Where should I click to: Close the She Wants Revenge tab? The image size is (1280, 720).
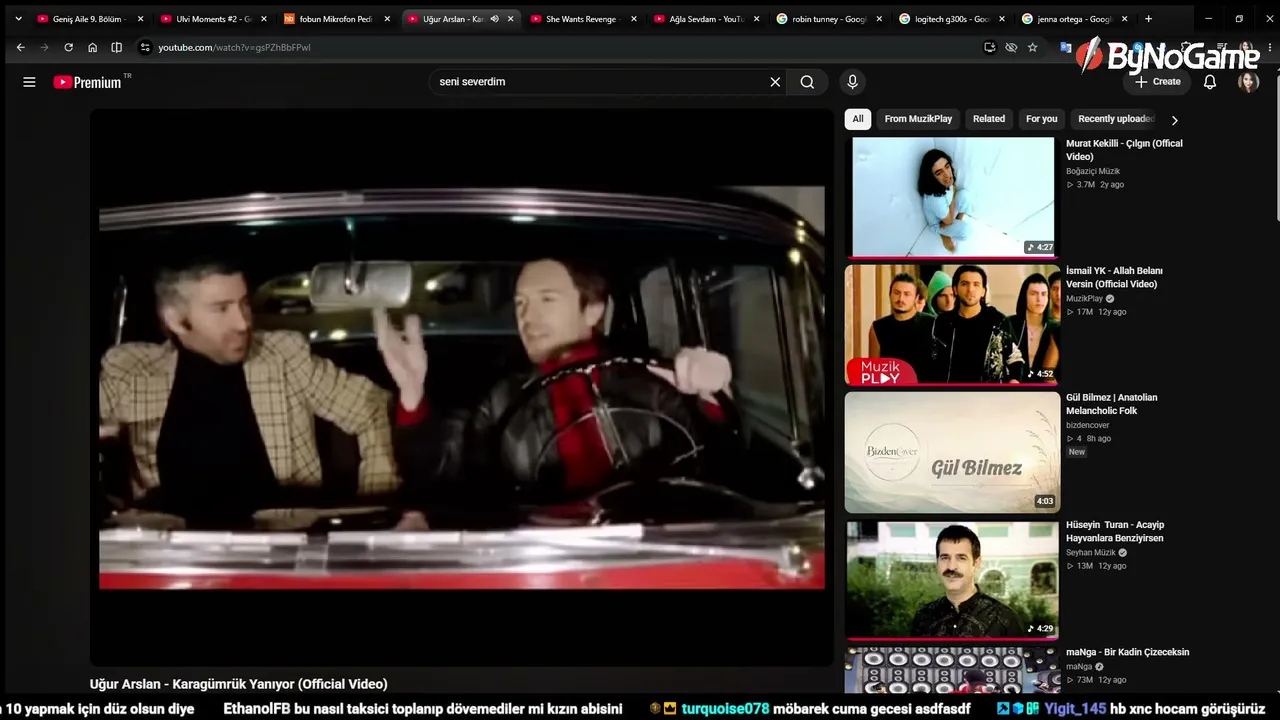point(634,18)
